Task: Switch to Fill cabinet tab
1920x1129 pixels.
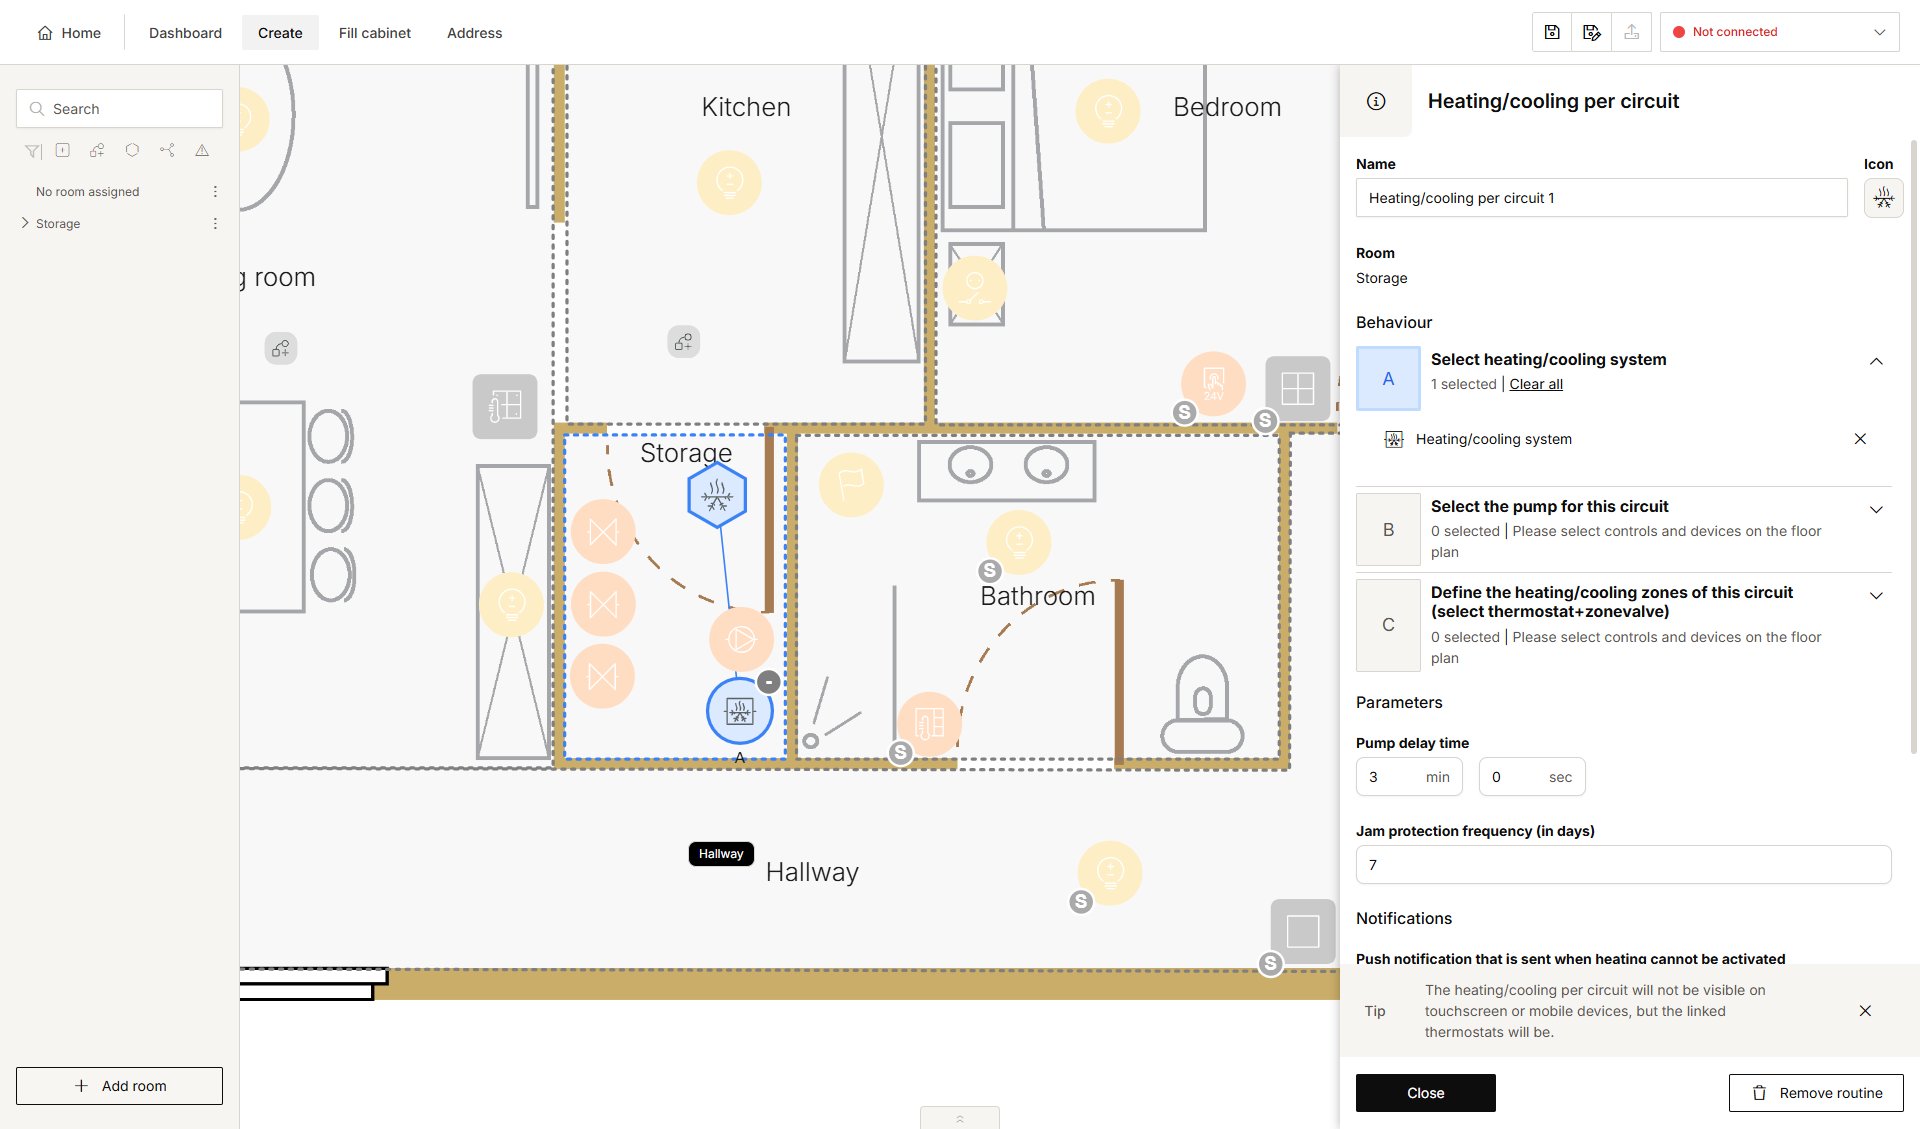Action: 374,33
